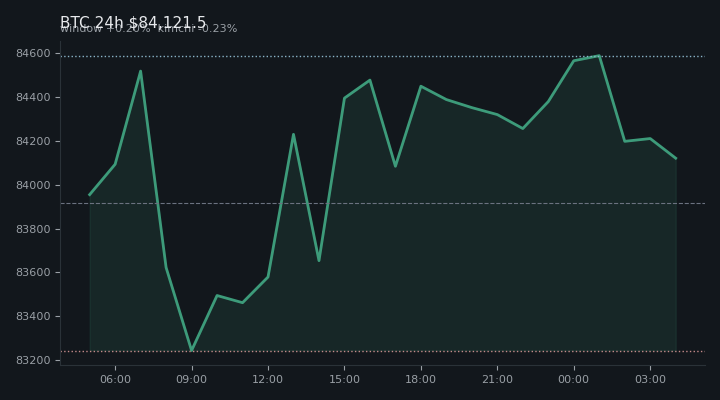Click the 84600 y-axis label
The width and height of the screenshot is (720, 400).
tap(33, 54)
